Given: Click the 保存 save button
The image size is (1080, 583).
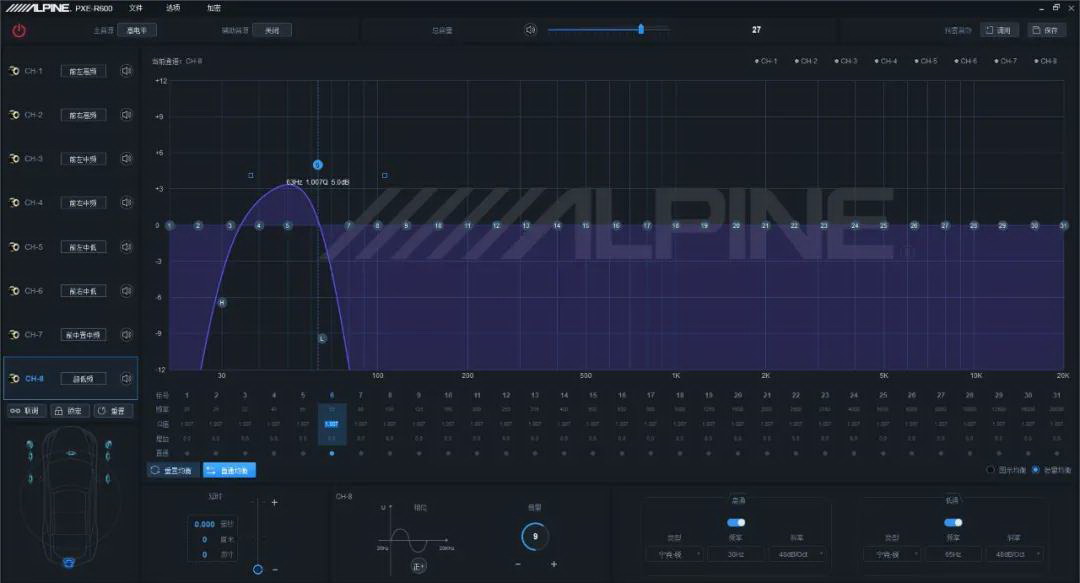Looking at the screenshot, I should point(1046,30).
